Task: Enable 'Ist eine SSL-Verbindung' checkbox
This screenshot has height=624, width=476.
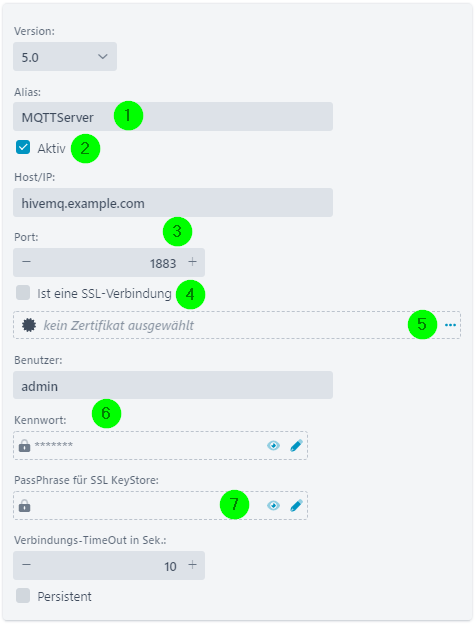Action: pyautogui.click(x=23, y=292)
